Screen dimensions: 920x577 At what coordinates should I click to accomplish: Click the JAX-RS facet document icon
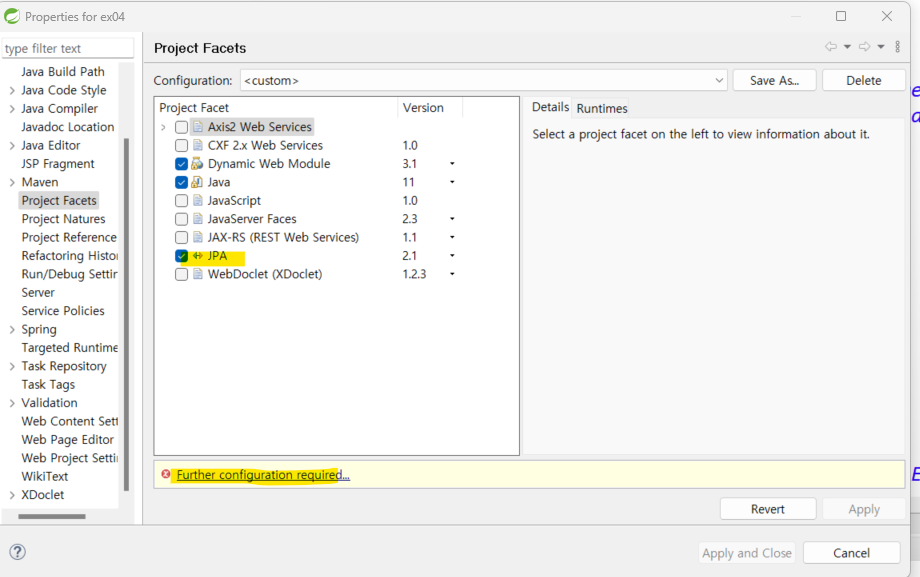pos(198,237)
